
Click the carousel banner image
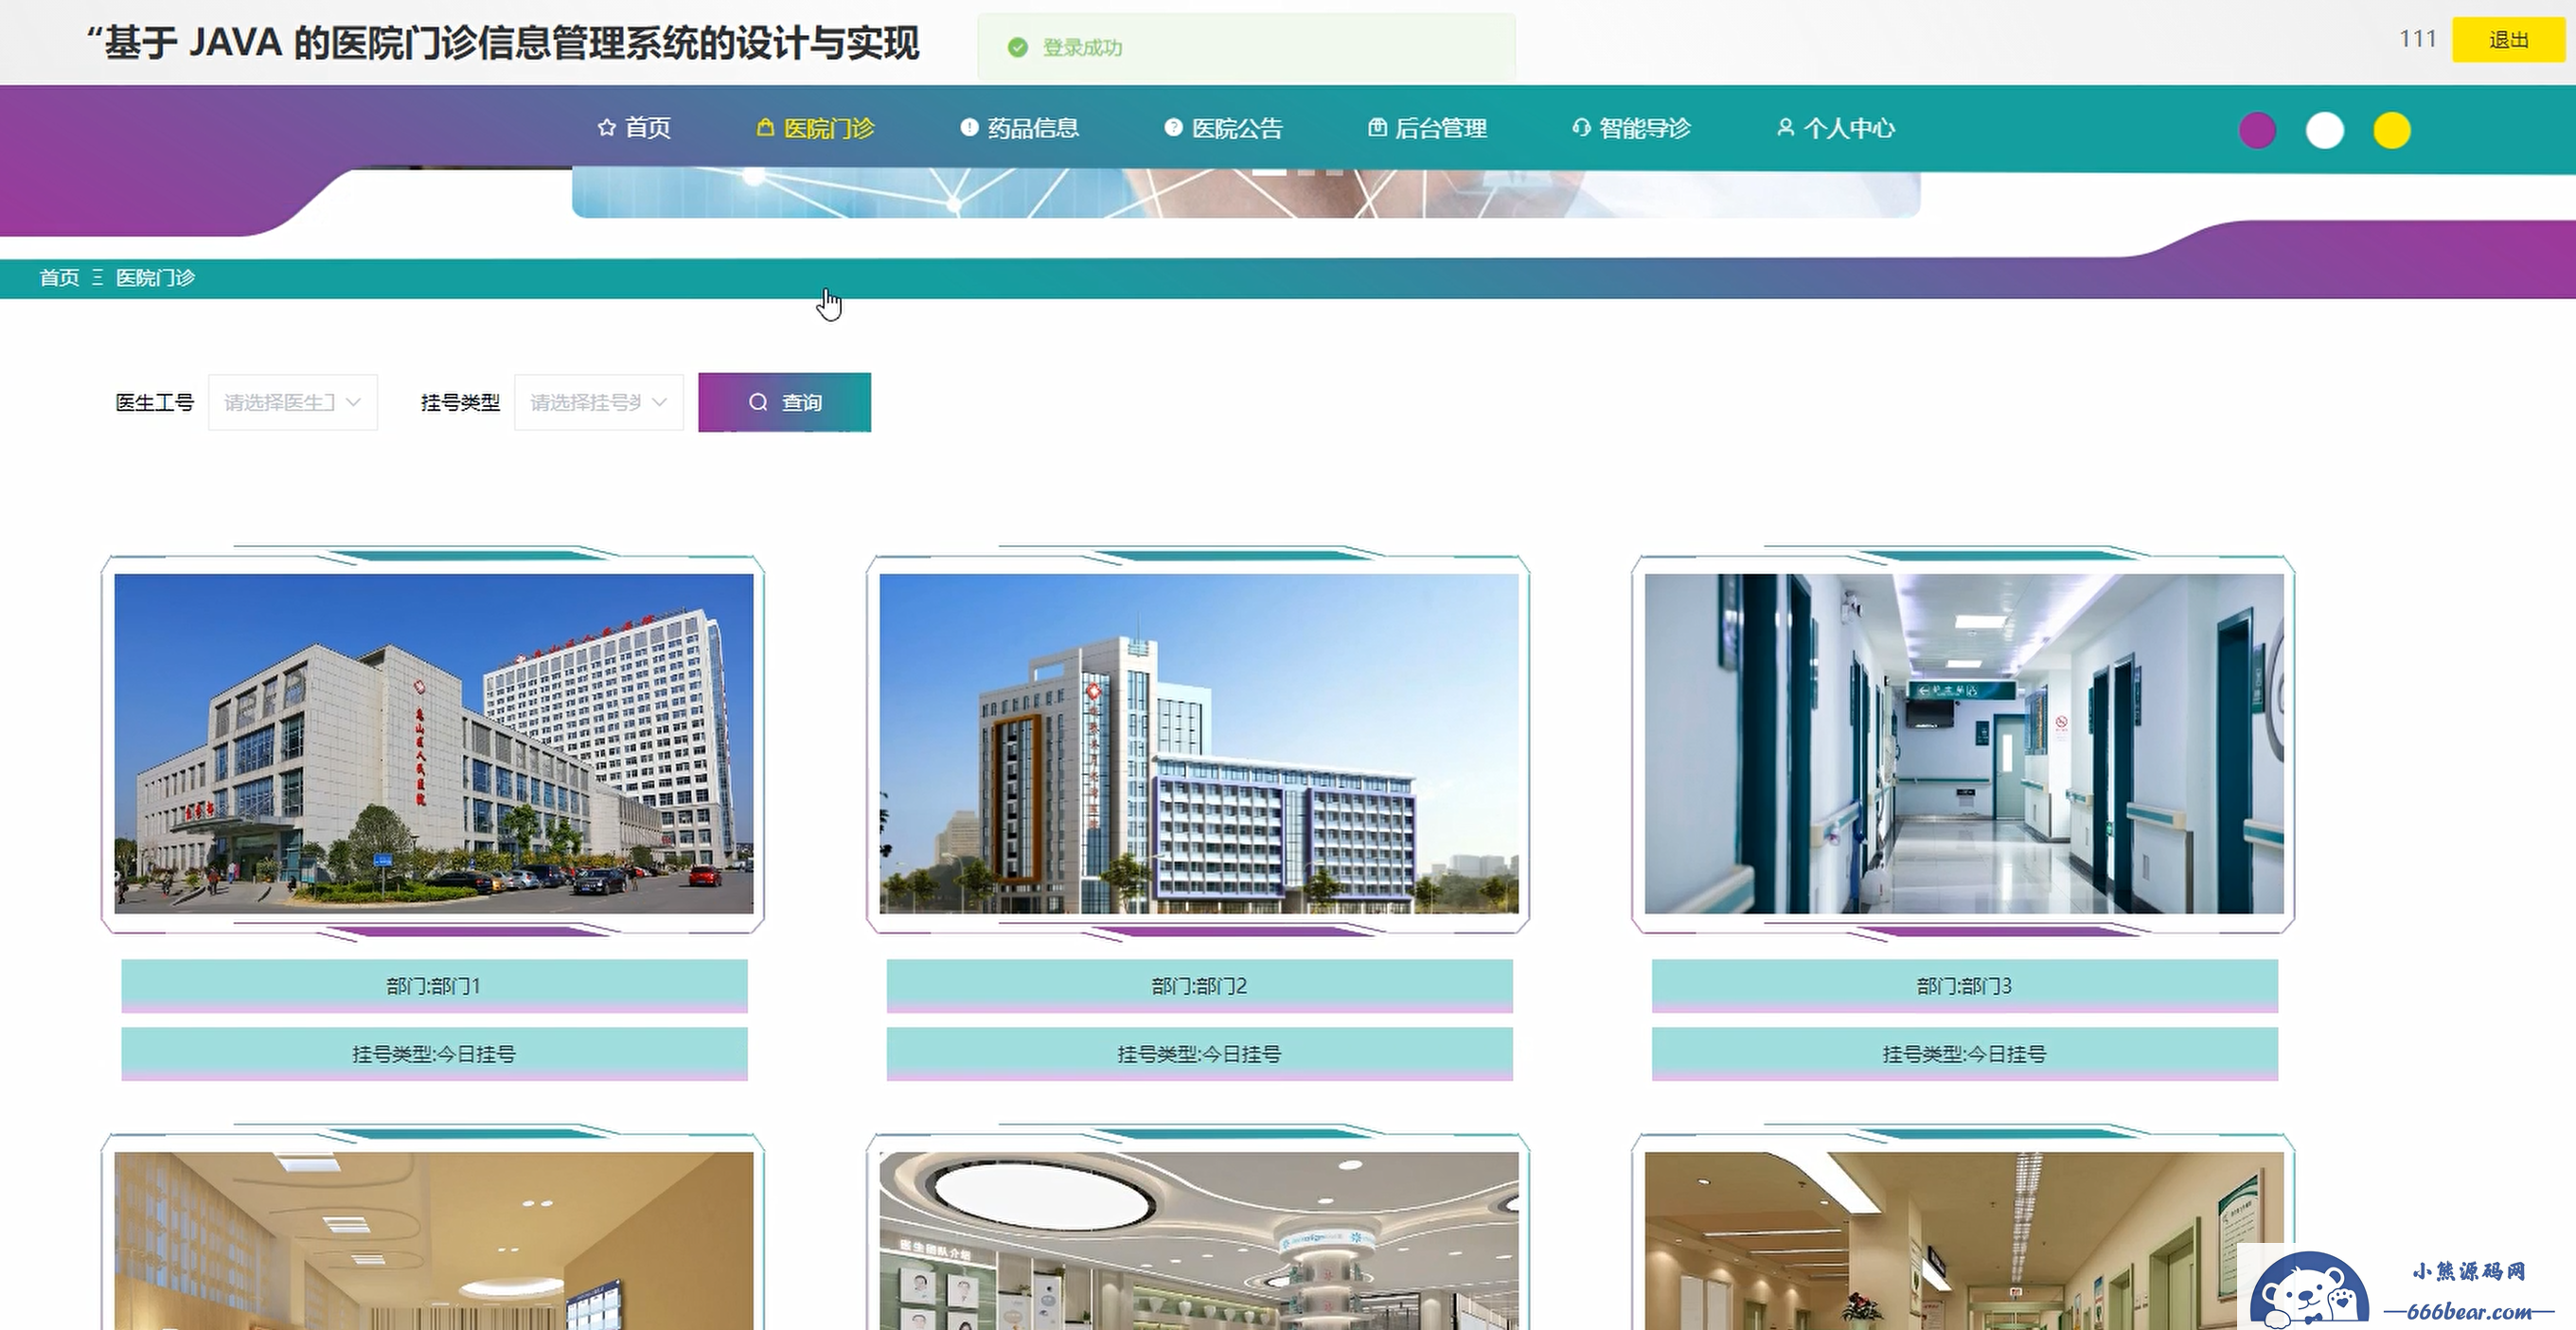1246,193
